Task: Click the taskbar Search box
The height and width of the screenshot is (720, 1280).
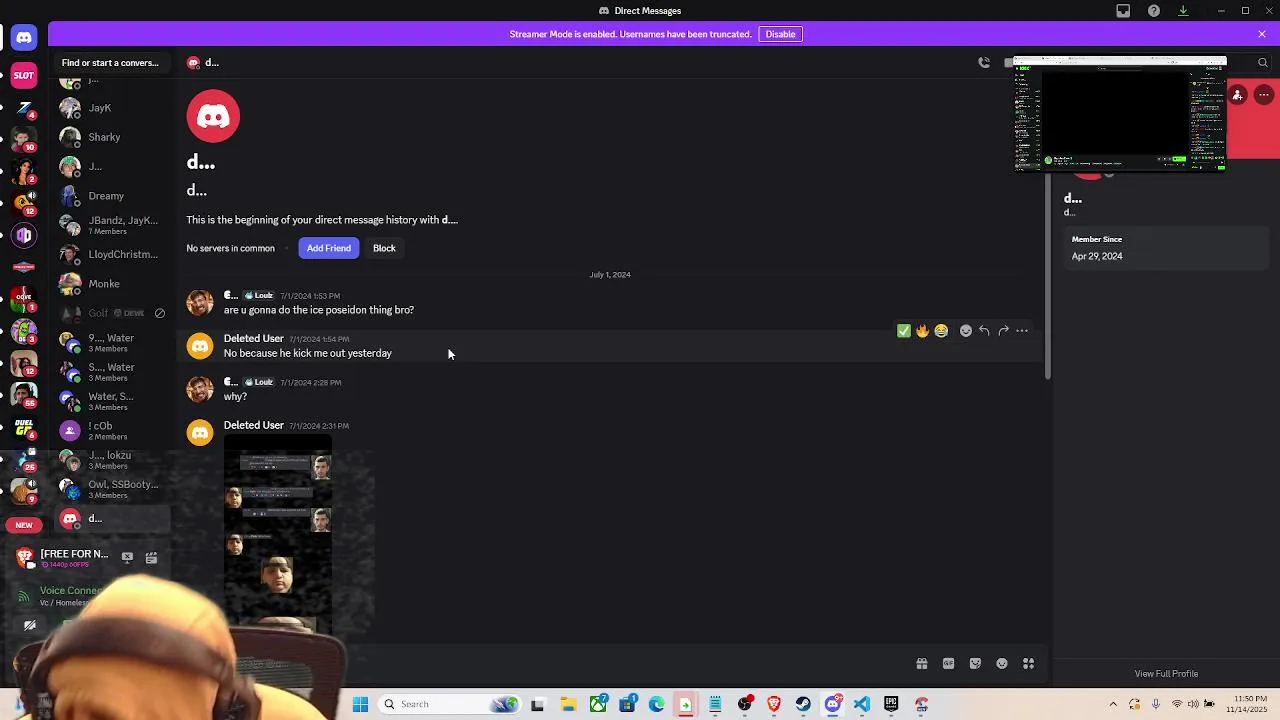Action: [449, 704]
